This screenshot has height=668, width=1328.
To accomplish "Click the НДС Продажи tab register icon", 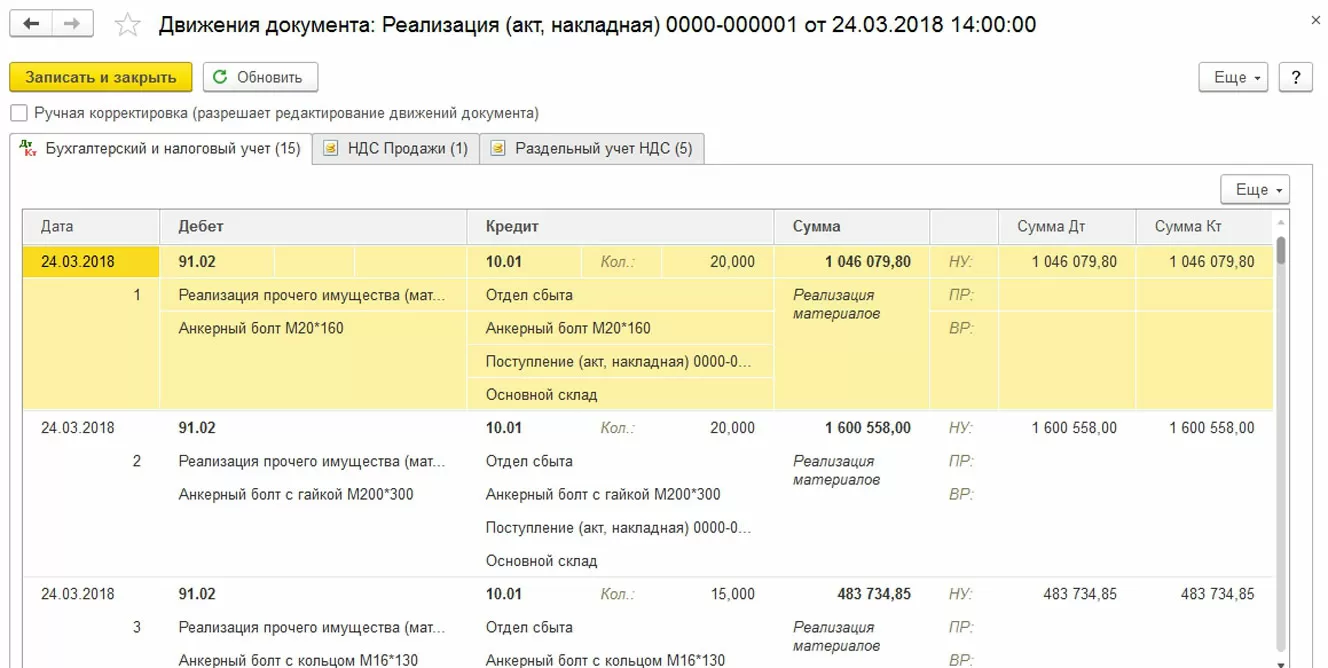I will pos(331,149).
